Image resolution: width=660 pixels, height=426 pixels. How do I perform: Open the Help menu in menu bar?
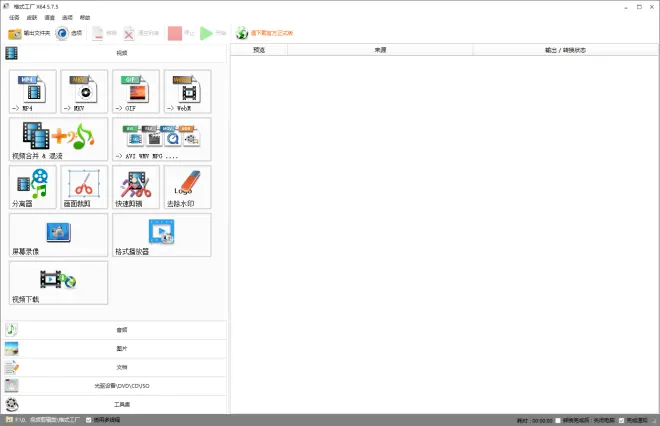coord(85,18)
